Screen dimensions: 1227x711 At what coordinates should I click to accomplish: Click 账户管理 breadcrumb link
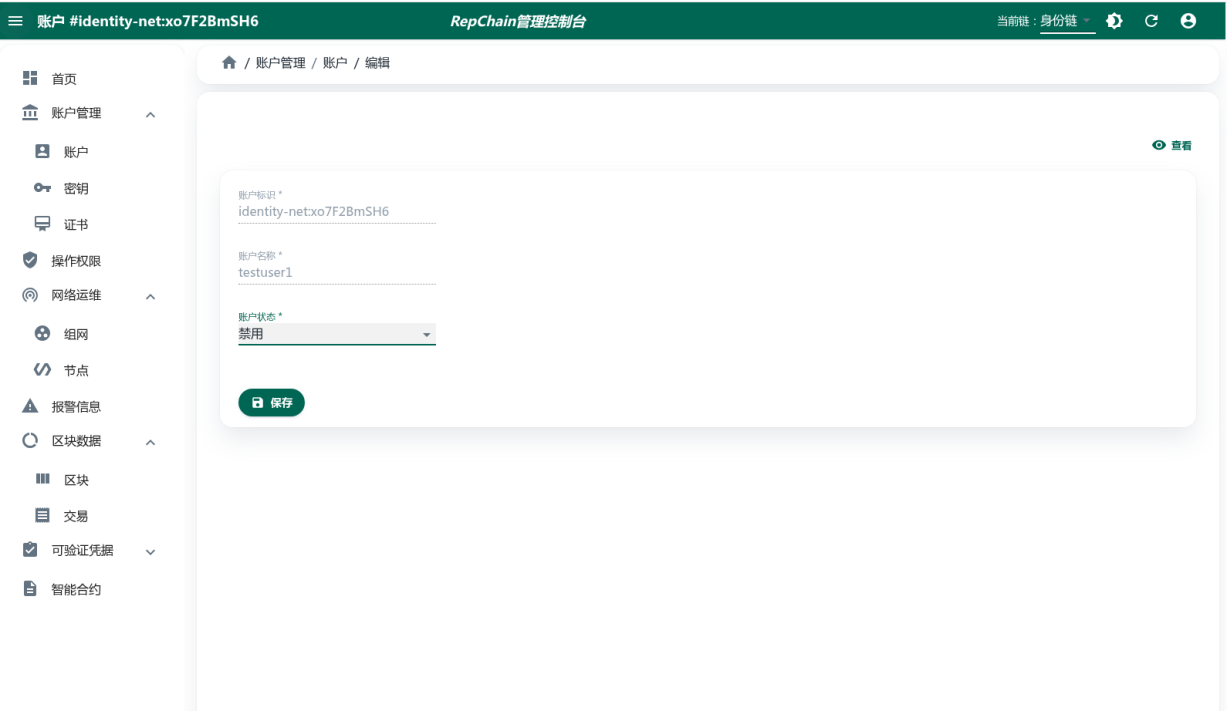tap(280, 63)
